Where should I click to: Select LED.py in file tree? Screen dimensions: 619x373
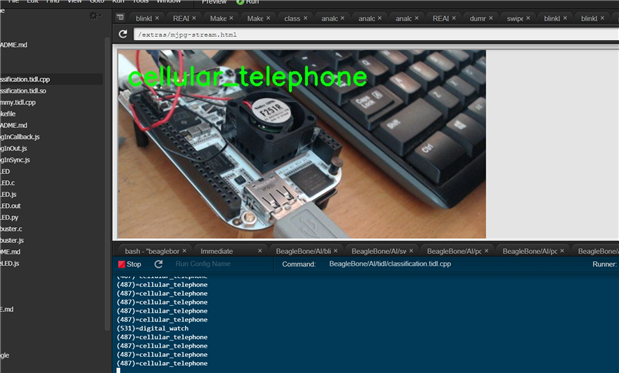9,217
